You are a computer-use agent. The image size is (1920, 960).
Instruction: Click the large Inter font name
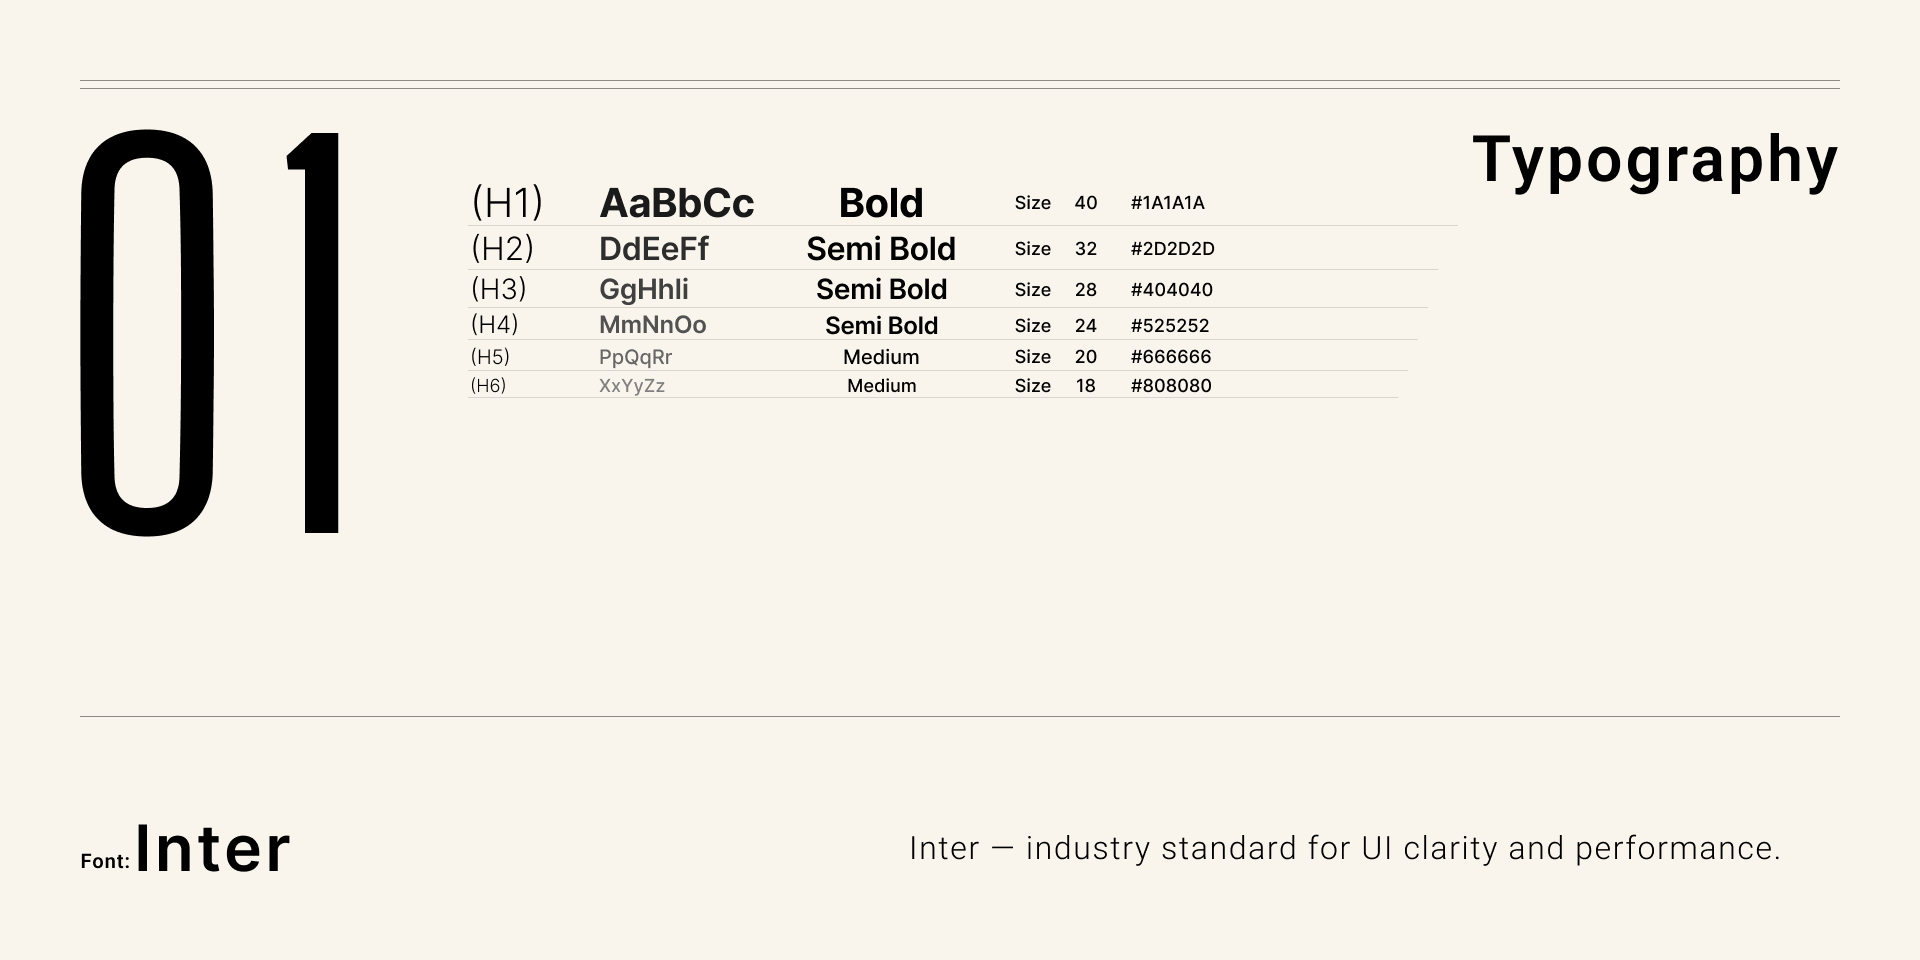tap(213, 850)
